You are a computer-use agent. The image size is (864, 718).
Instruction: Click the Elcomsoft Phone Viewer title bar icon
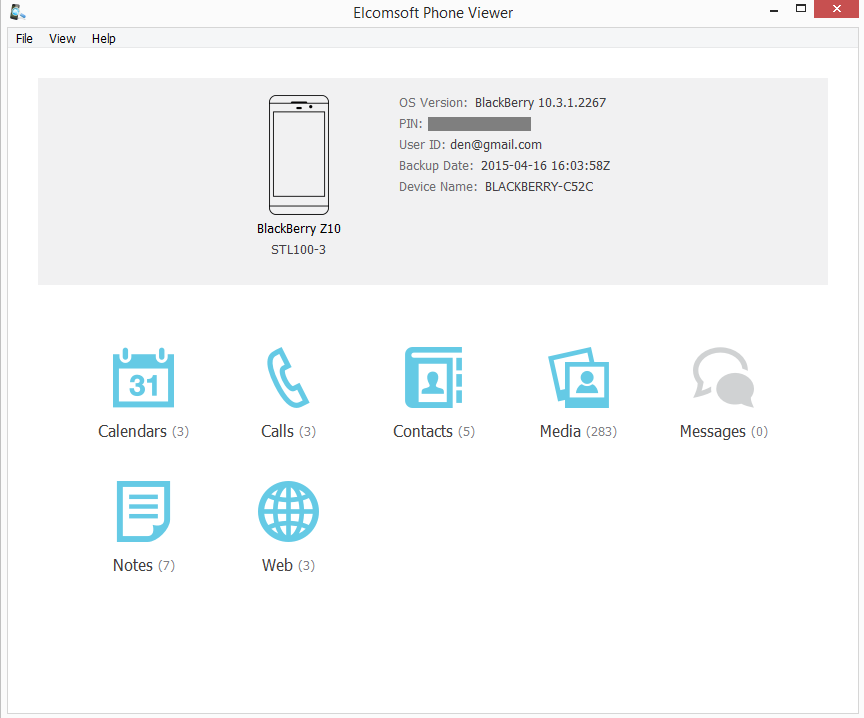point(16,11)
